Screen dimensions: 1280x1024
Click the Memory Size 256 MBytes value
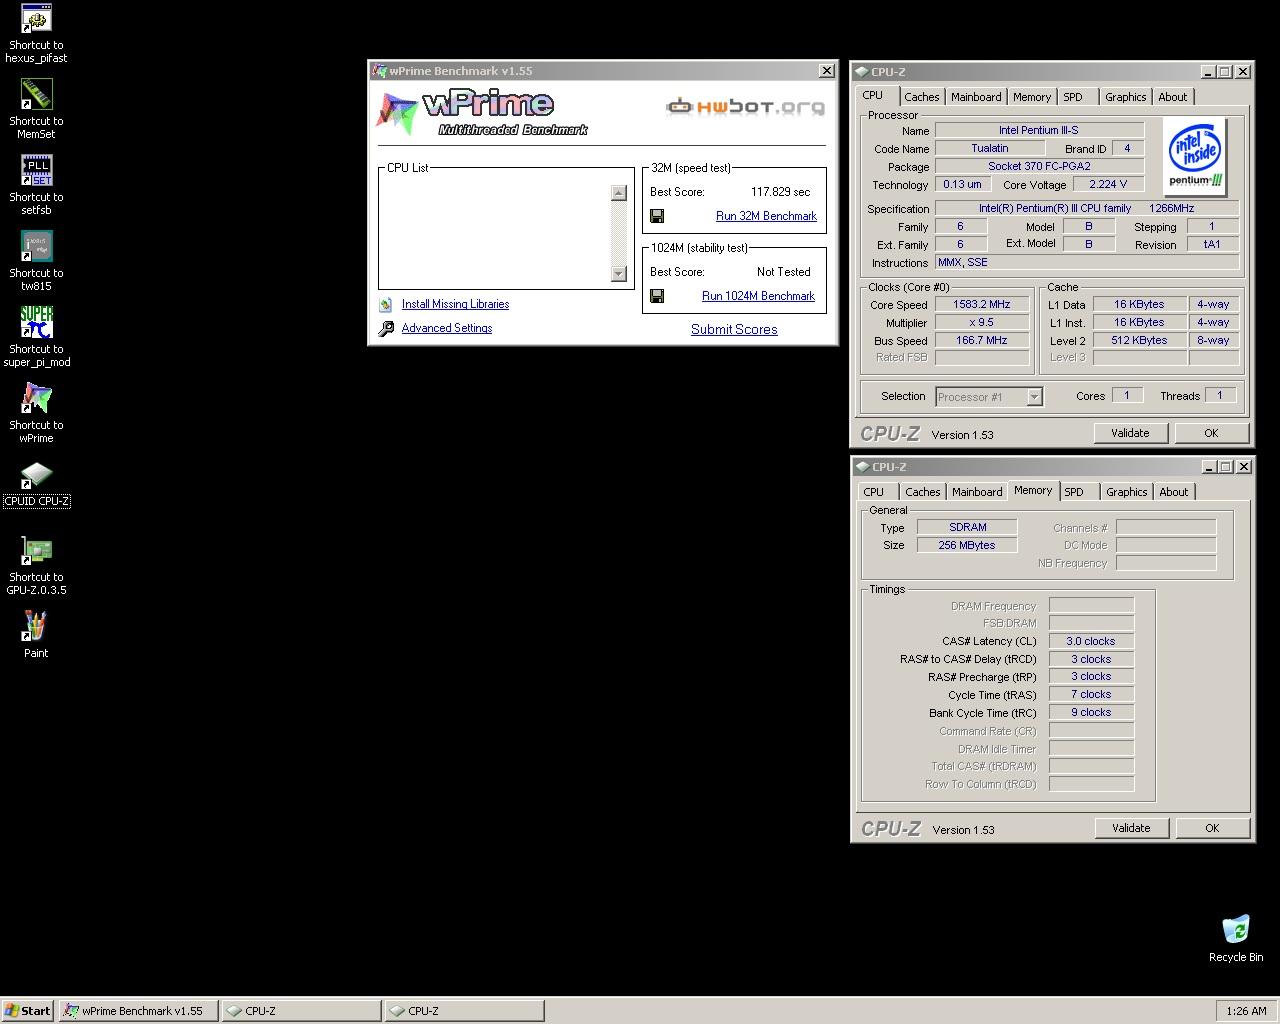[967, 546]
